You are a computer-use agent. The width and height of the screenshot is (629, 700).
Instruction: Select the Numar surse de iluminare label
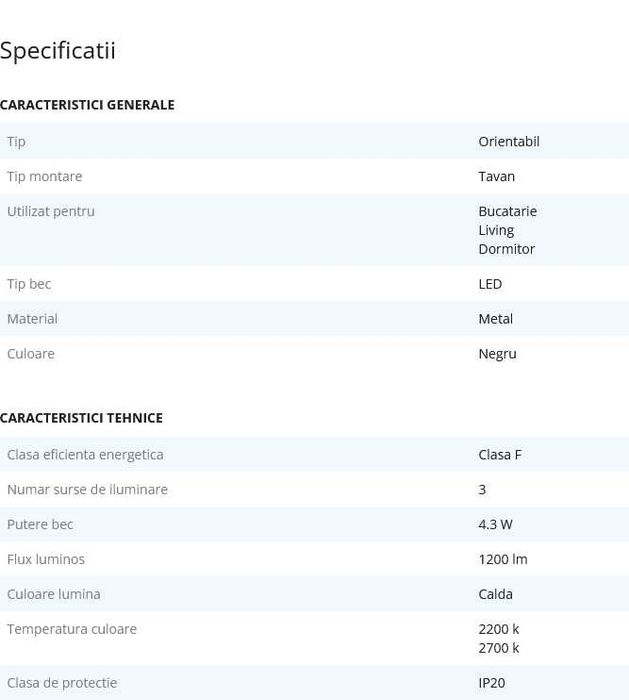point(87,490)
